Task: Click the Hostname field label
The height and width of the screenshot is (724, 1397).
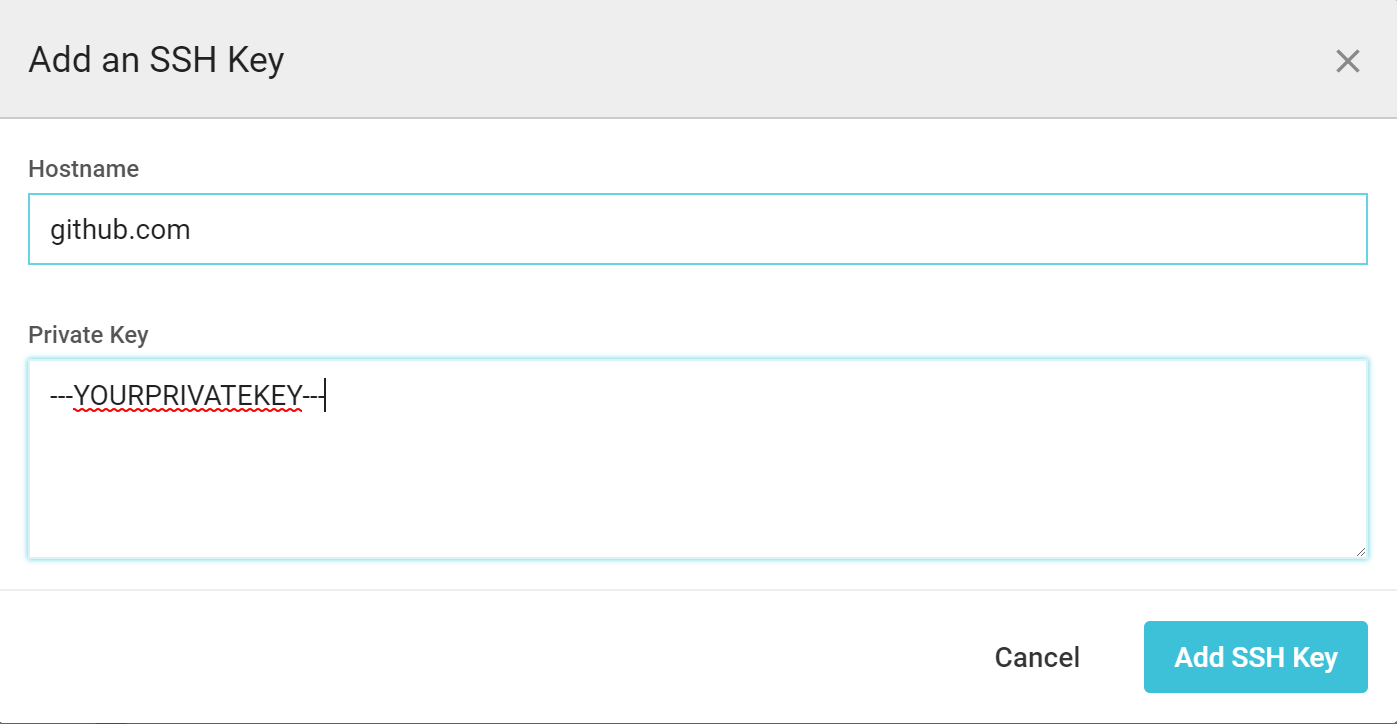Action: click(84, 169)
